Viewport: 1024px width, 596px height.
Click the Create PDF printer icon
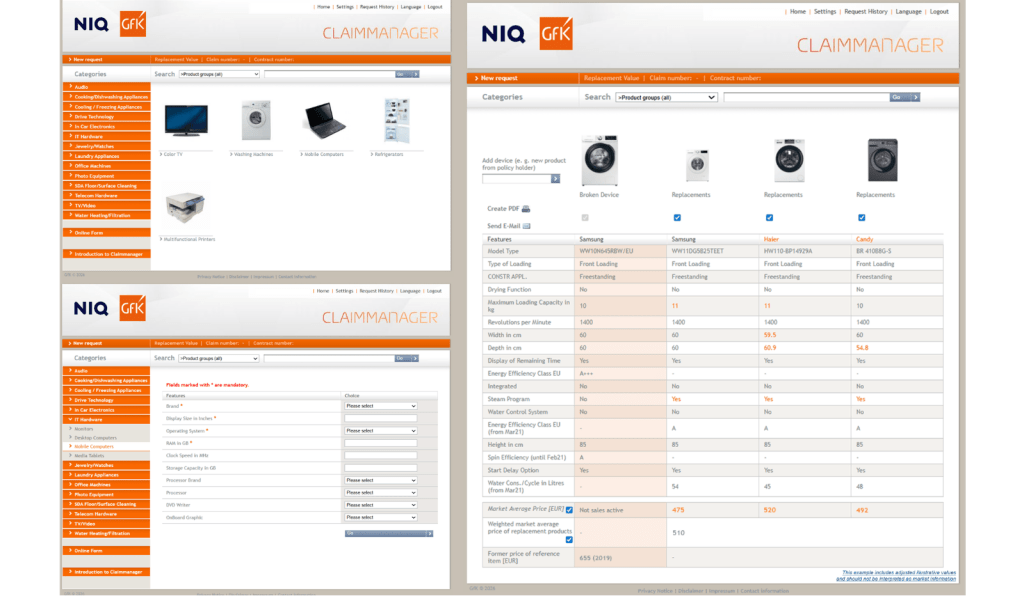coord(527,210)
